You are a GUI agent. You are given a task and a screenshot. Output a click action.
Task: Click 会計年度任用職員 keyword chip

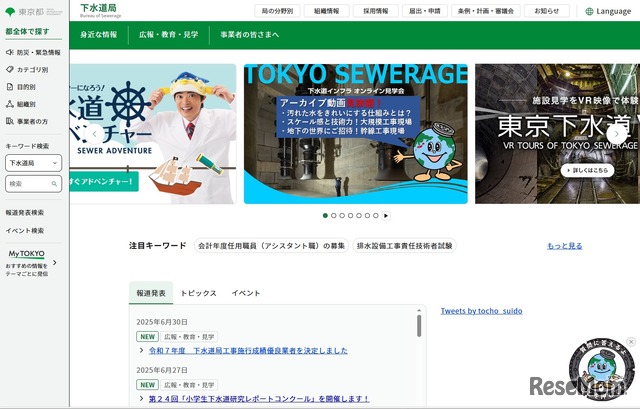click(x=271, y=246)
